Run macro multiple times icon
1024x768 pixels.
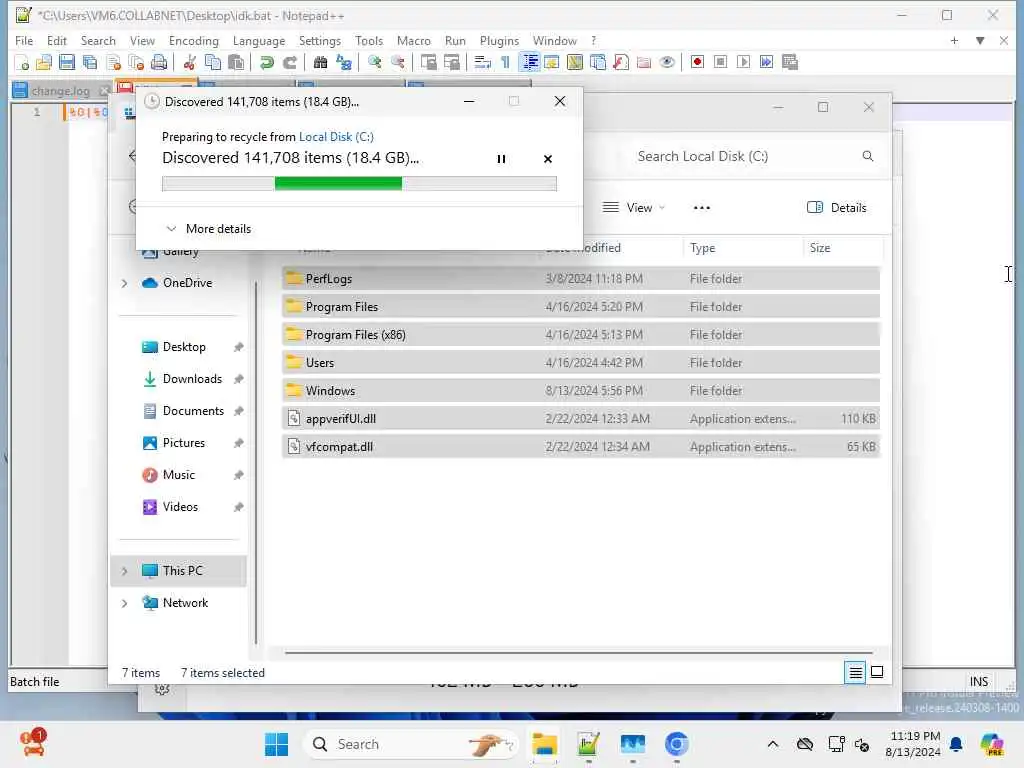(766, 62)
